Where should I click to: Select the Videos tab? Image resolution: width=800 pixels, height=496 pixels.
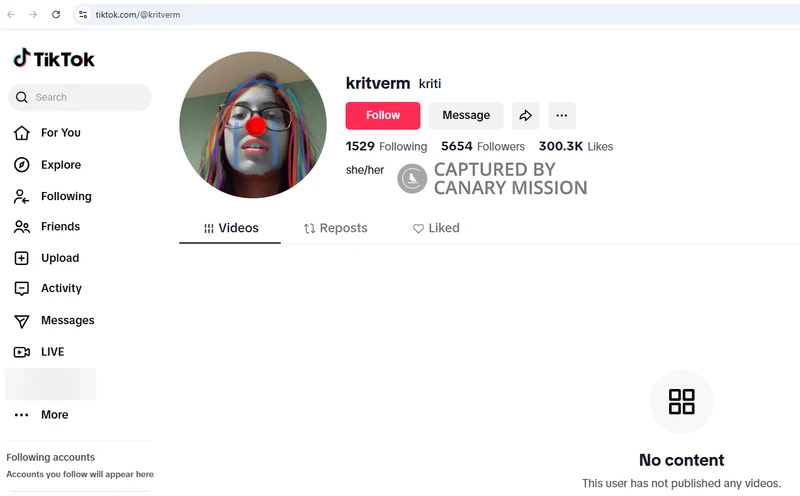230,228
